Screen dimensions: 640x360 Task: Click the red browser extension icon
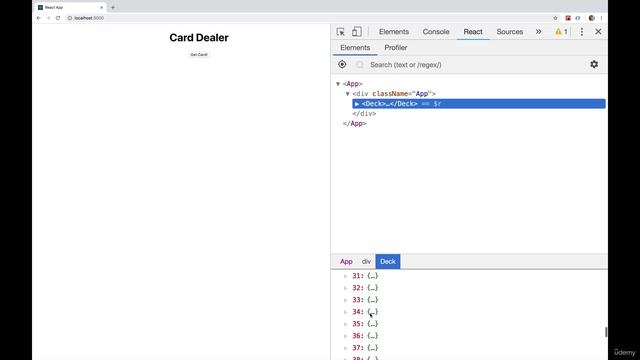(x=568, y=18)
